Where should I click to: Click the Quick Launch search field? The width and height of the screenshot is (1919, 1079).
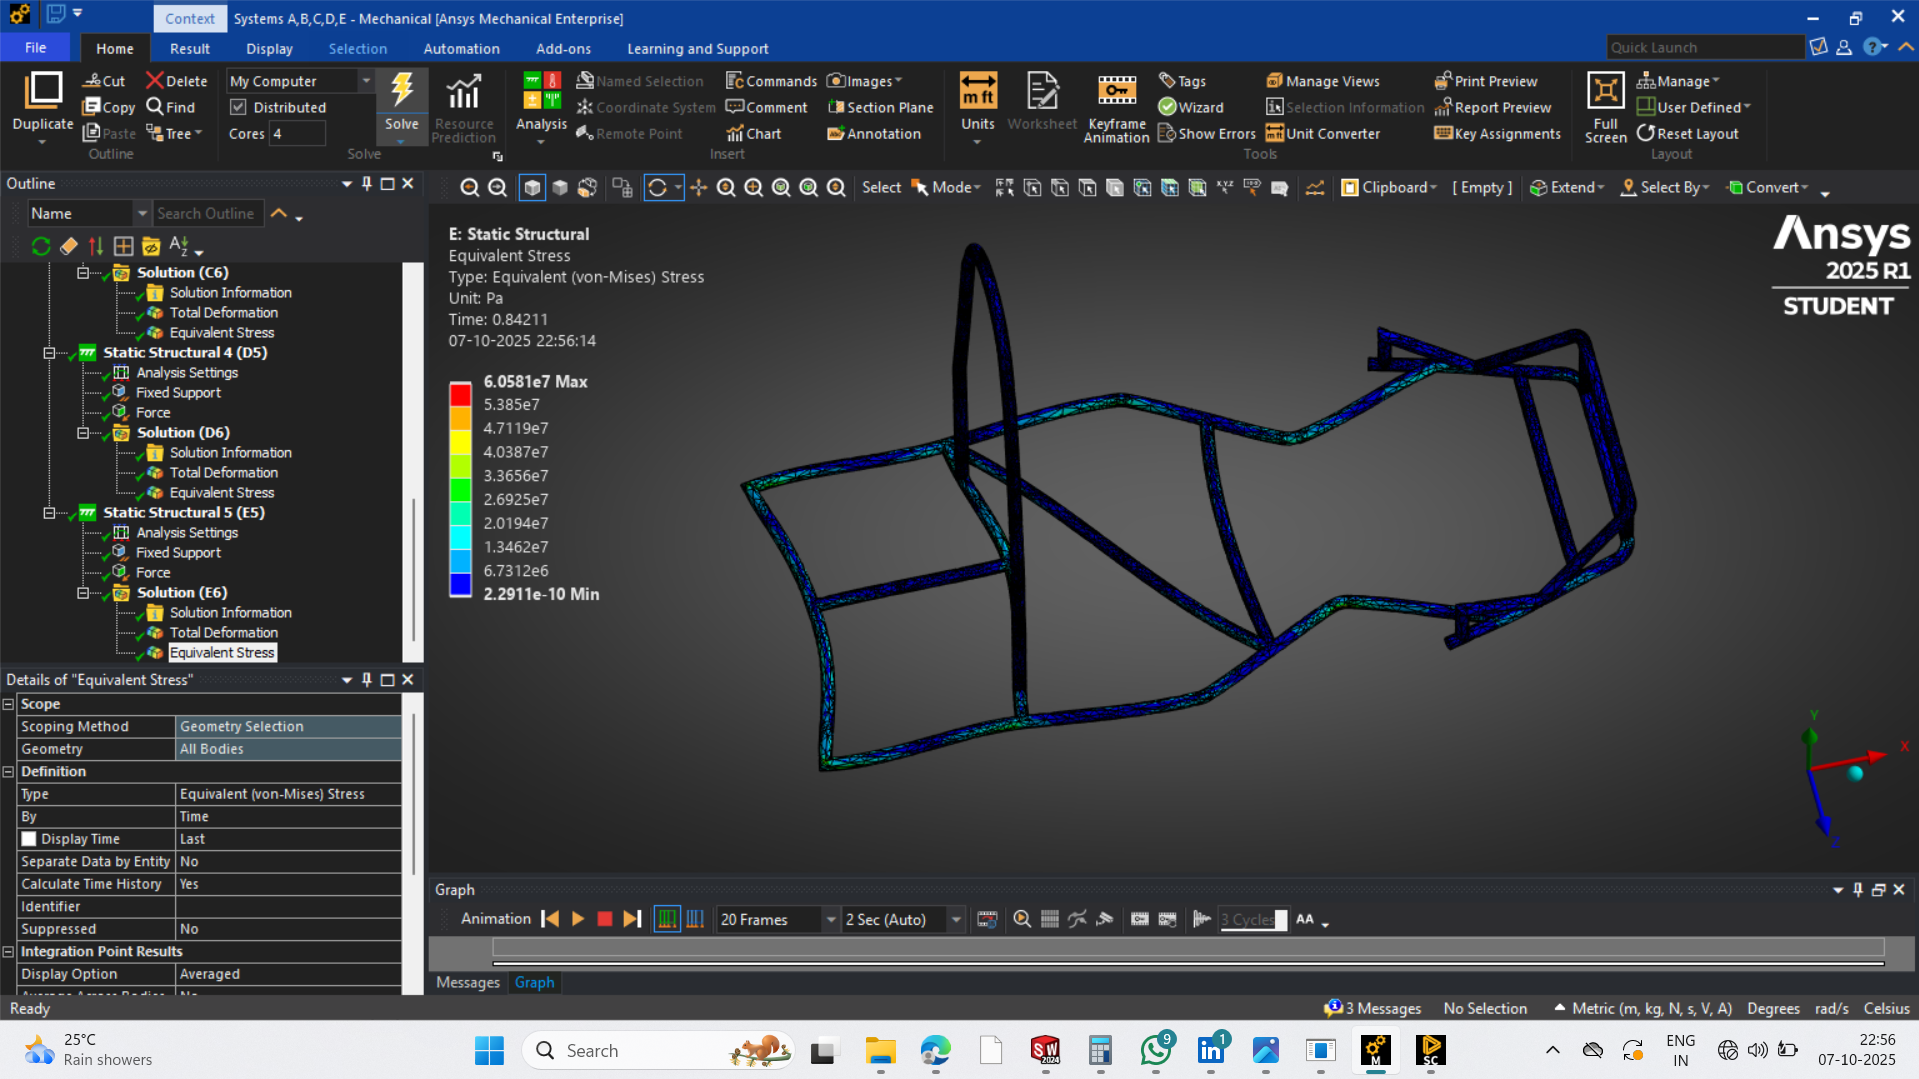pos(1705,47)
